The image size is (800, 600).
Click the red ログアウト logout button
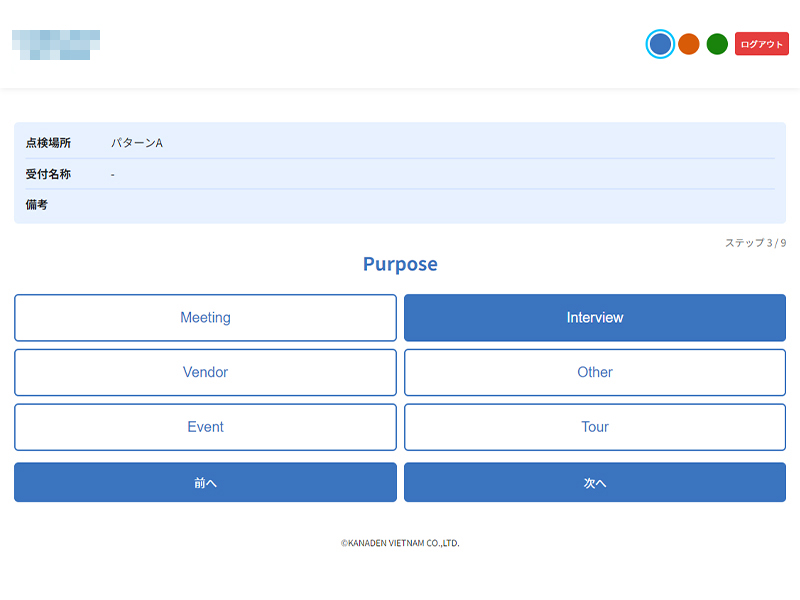762,44
